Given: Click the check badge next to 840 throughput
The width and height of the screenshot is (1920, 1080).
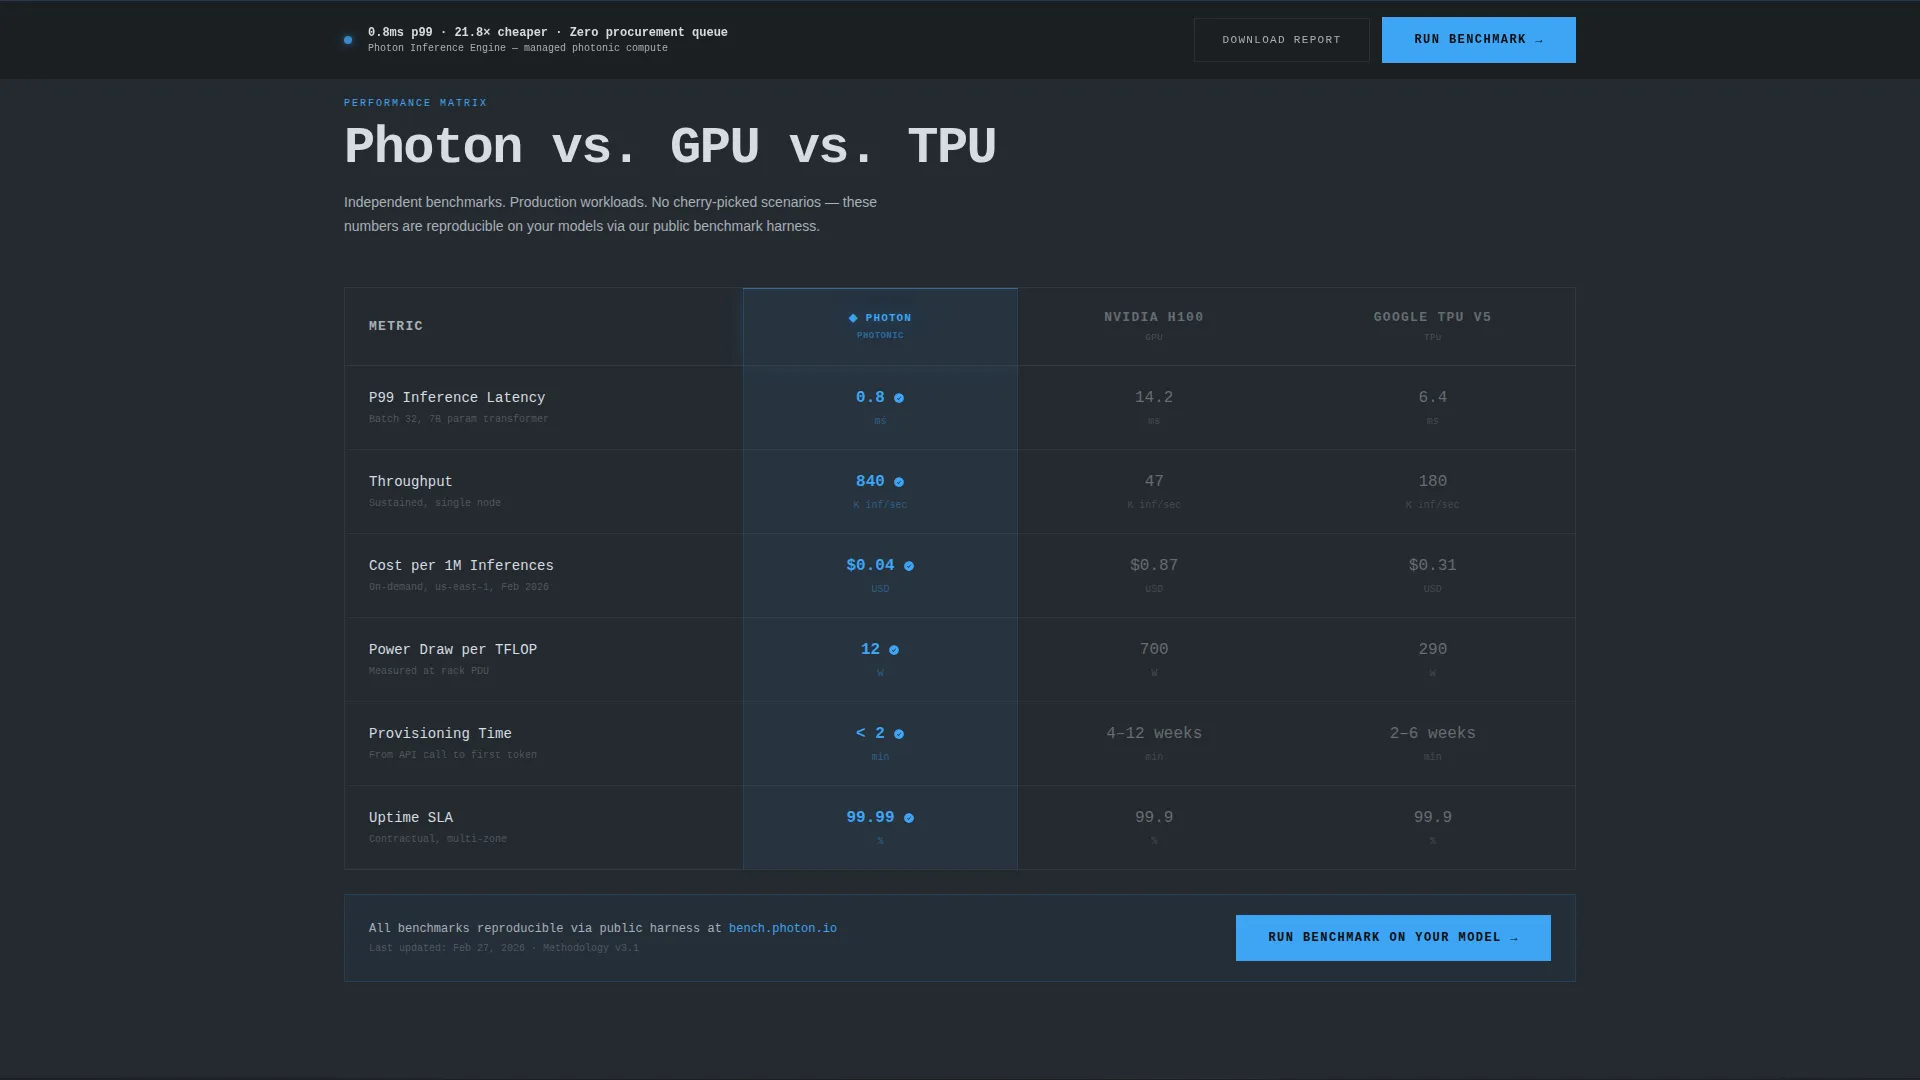Looking at the screenshot, I should (x=899, y=482).
